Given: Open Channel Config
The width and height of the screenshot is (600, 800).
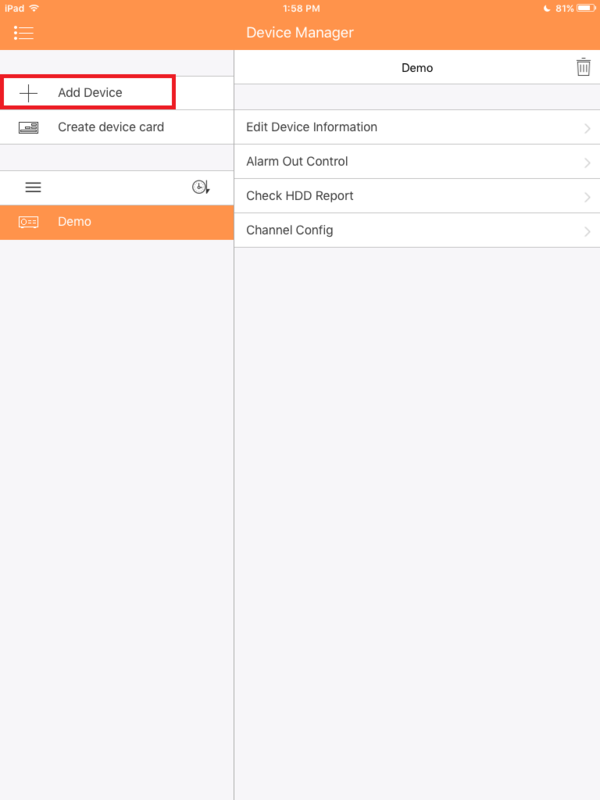Looking at the screenshot, I should click(417, 230).
